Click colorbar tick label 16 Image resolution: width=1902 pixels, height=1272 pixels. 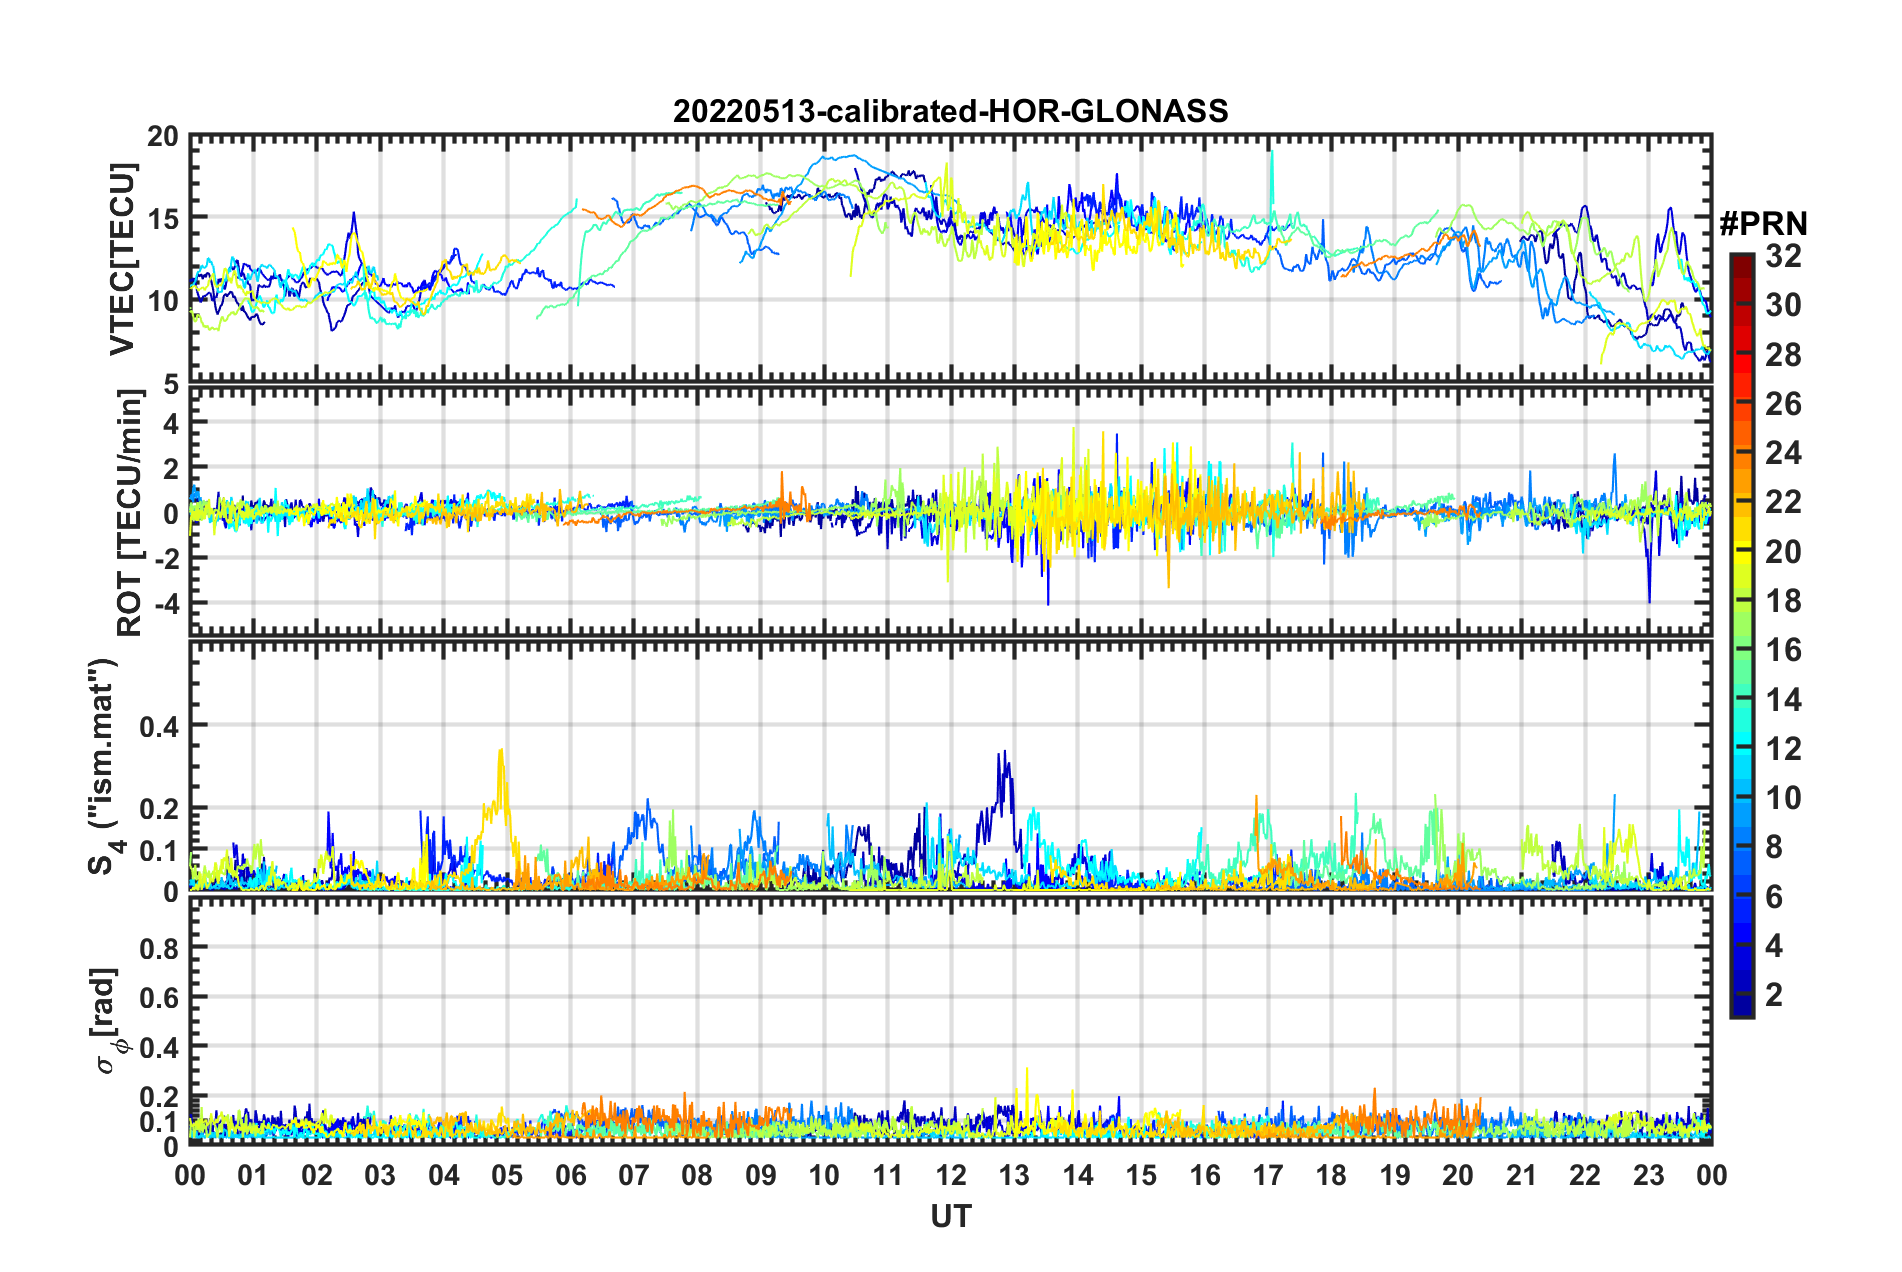pos(1783,650)
